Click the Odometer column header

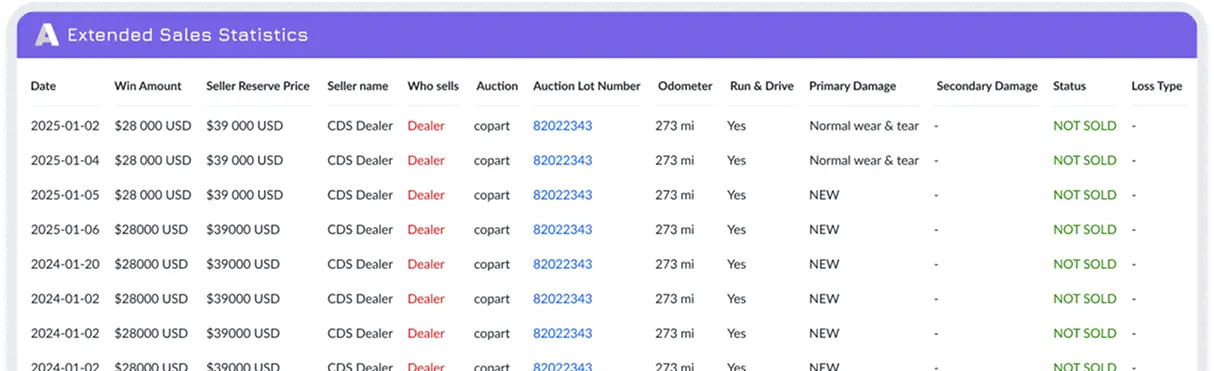[x=685, y=86]
